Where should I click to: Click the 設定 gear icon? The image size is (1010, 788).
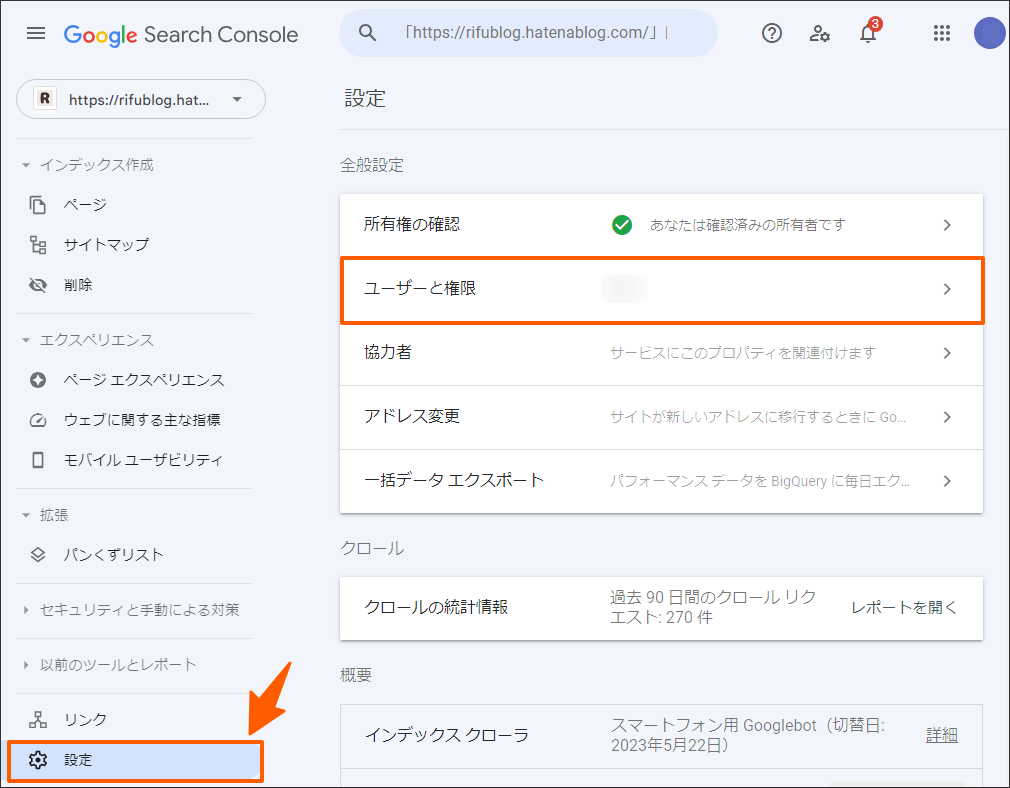[38, 760]
